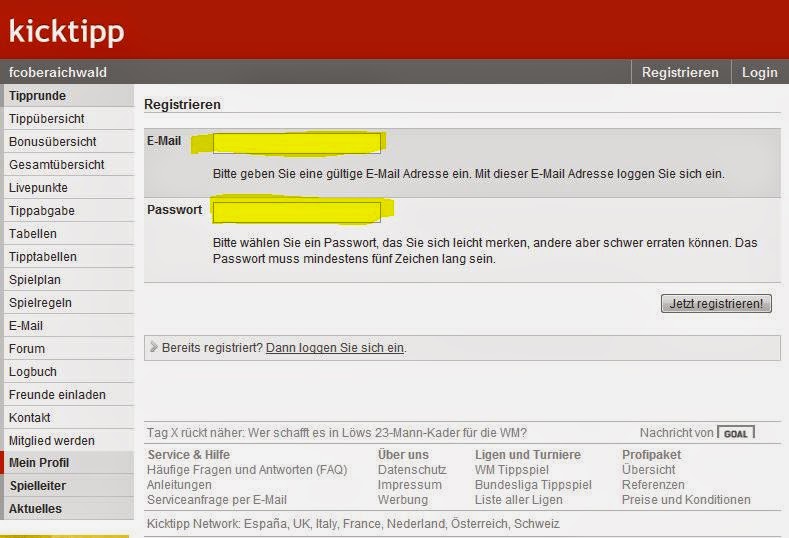
Task: Switch to the France network site
Action: coord(360,524)
